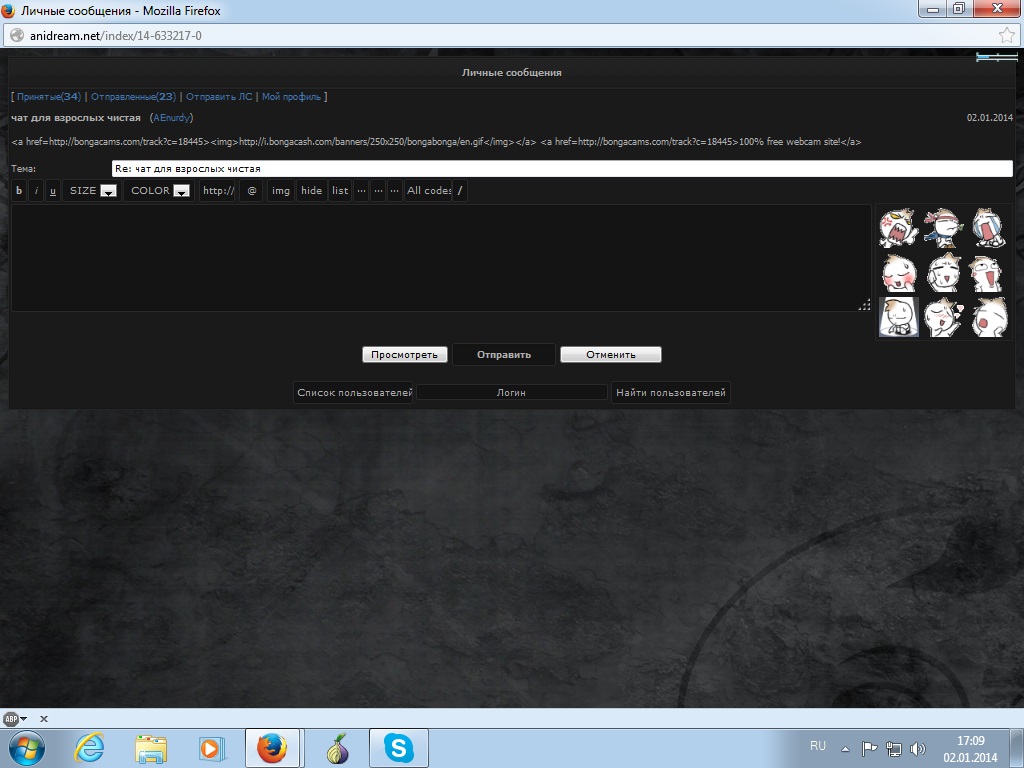Click the volume speaker tray icon
This screenshot has width=1024, height=768.
coord(918,748)
